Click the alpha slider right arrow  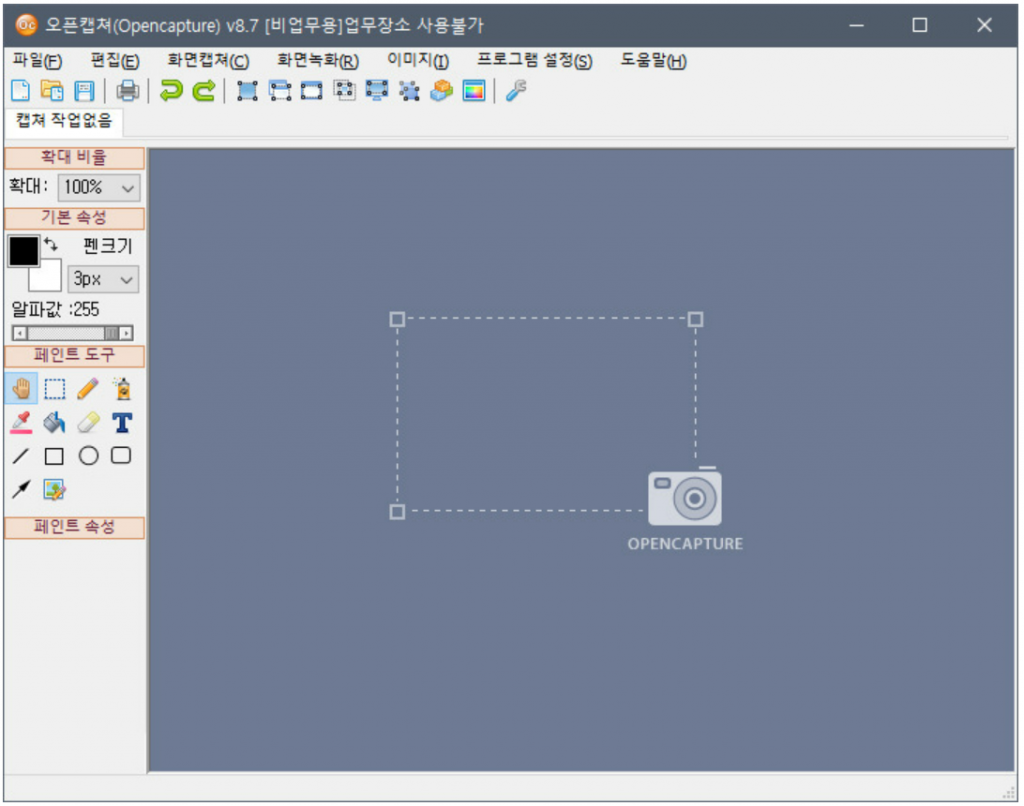click(126, 333)
